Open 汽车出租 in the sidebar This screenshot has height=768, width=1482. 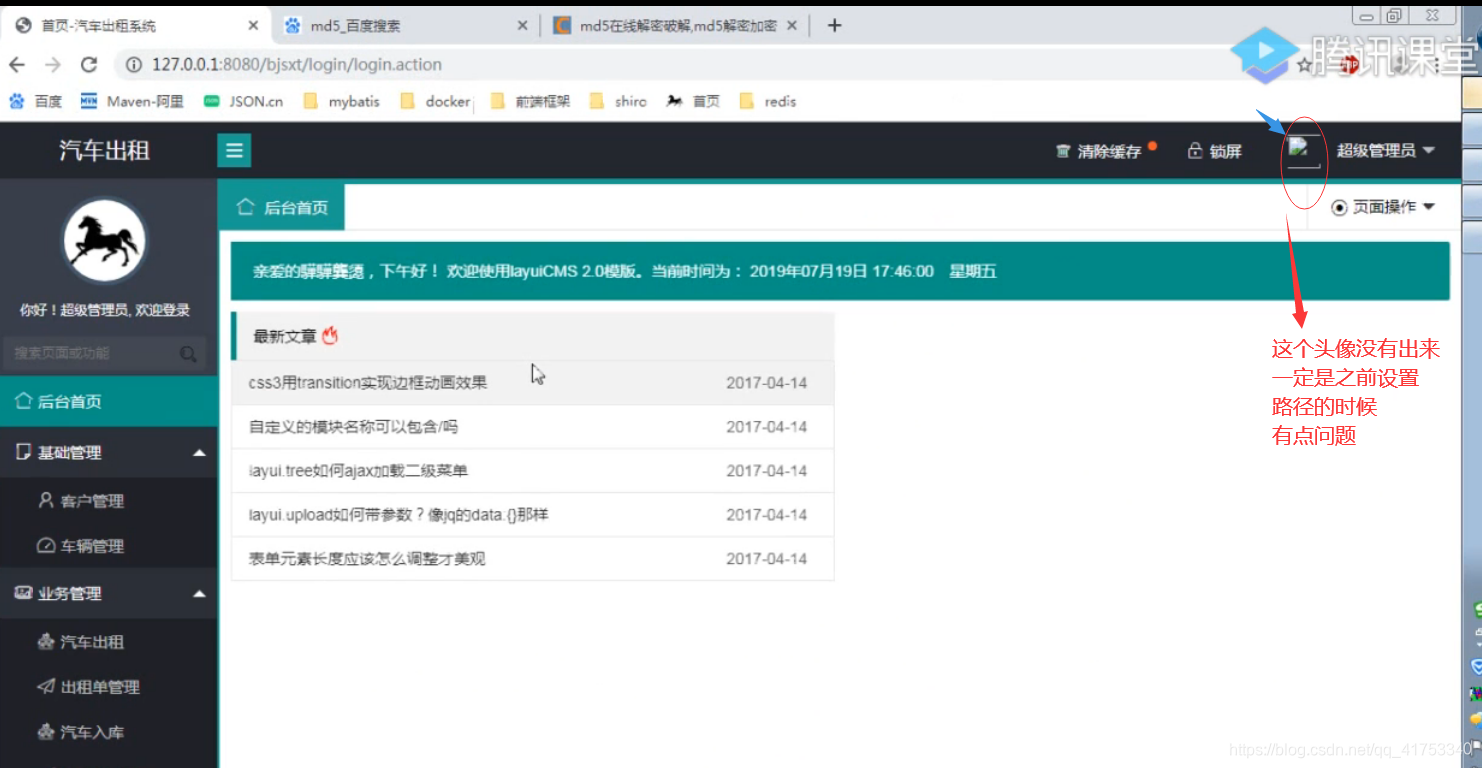tap(108, 642)
